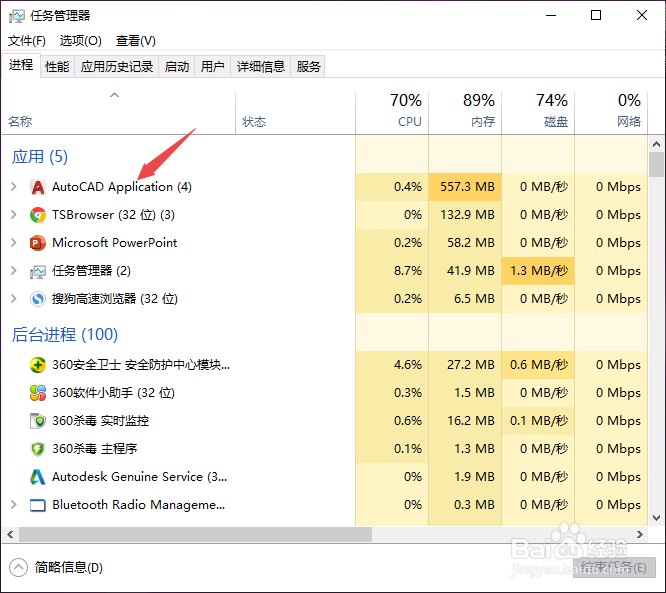Click the 0.1 MB/秒 disk cell
The width and height of the screenshot is (666, 593).
538,421
